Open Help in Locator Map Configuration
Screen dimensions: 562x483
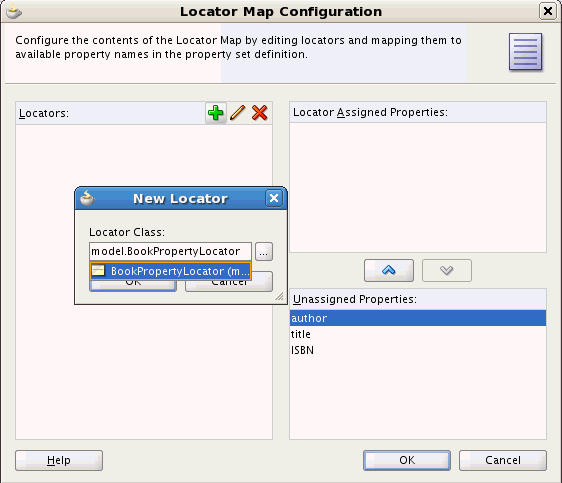(59, 460)
